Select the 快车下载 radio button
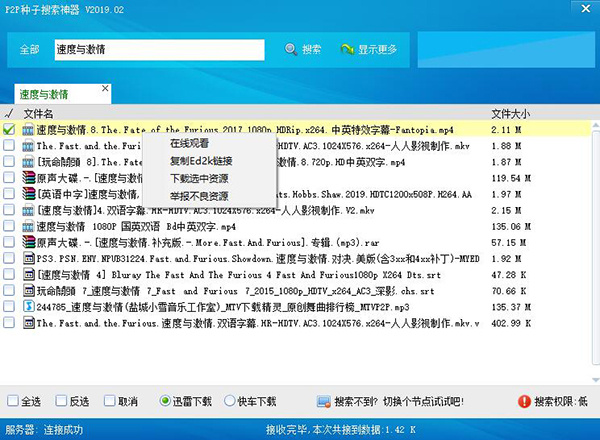 (x=229, y=401)
